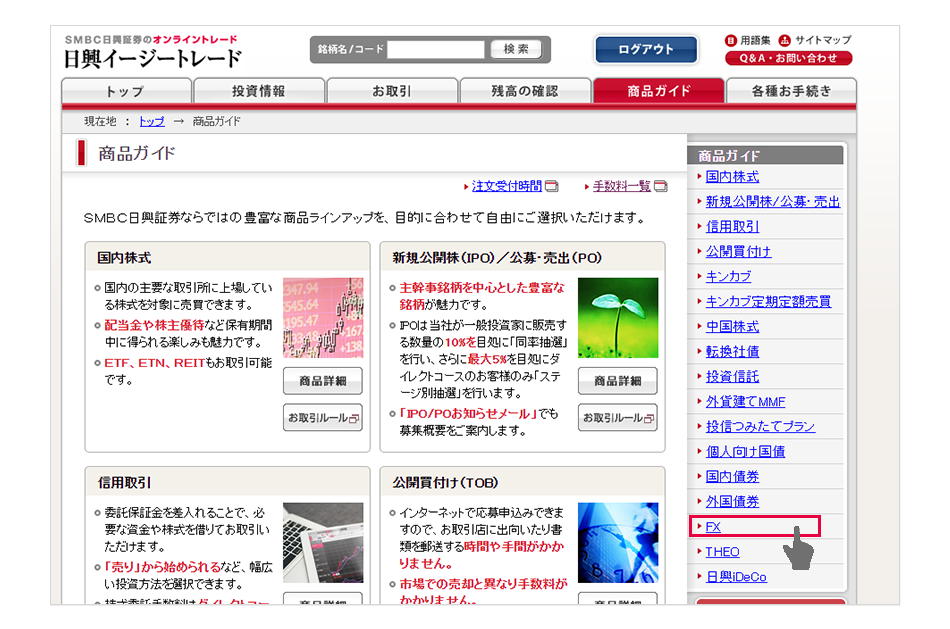This screenshot has width=950, height=629.
Task: Click the 国内株式 stock chart thumbnail
Action: pyautogui.click(x=322, y=318)
